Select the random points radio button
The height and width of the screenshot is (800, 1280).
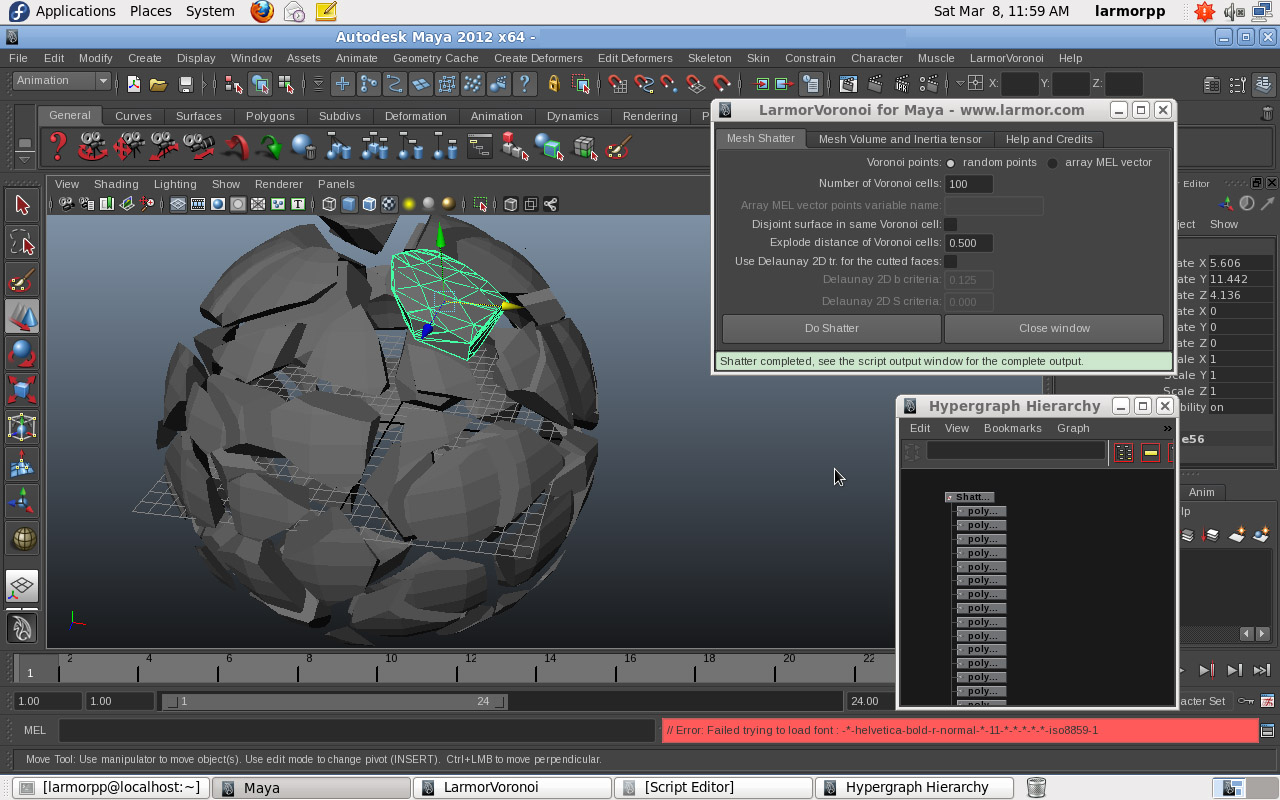pos(951,163)
